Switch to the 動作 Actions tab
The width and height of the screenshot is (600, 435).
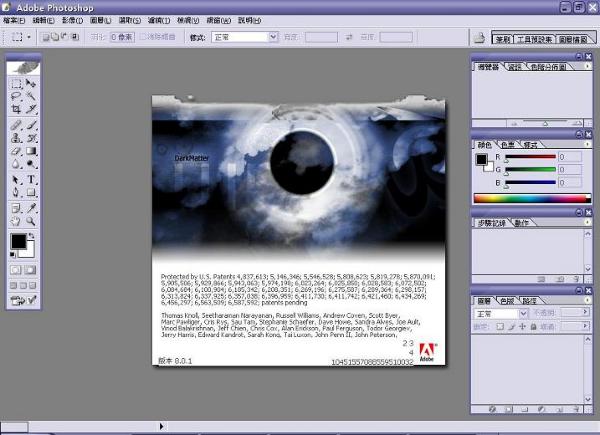click(x=521, y=223)
